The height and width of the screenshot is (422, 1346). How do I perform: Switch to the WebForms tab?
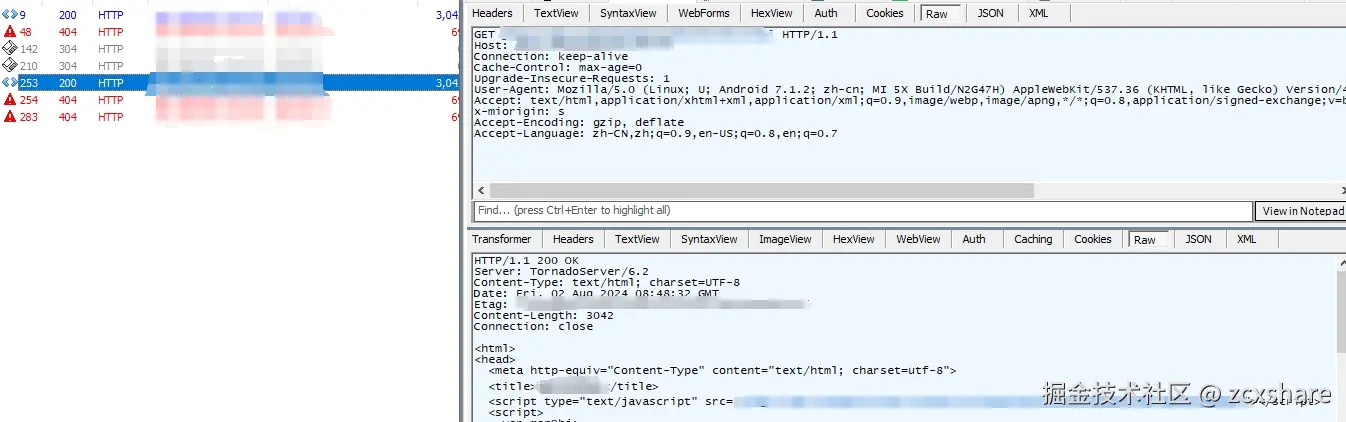point(703,13)
